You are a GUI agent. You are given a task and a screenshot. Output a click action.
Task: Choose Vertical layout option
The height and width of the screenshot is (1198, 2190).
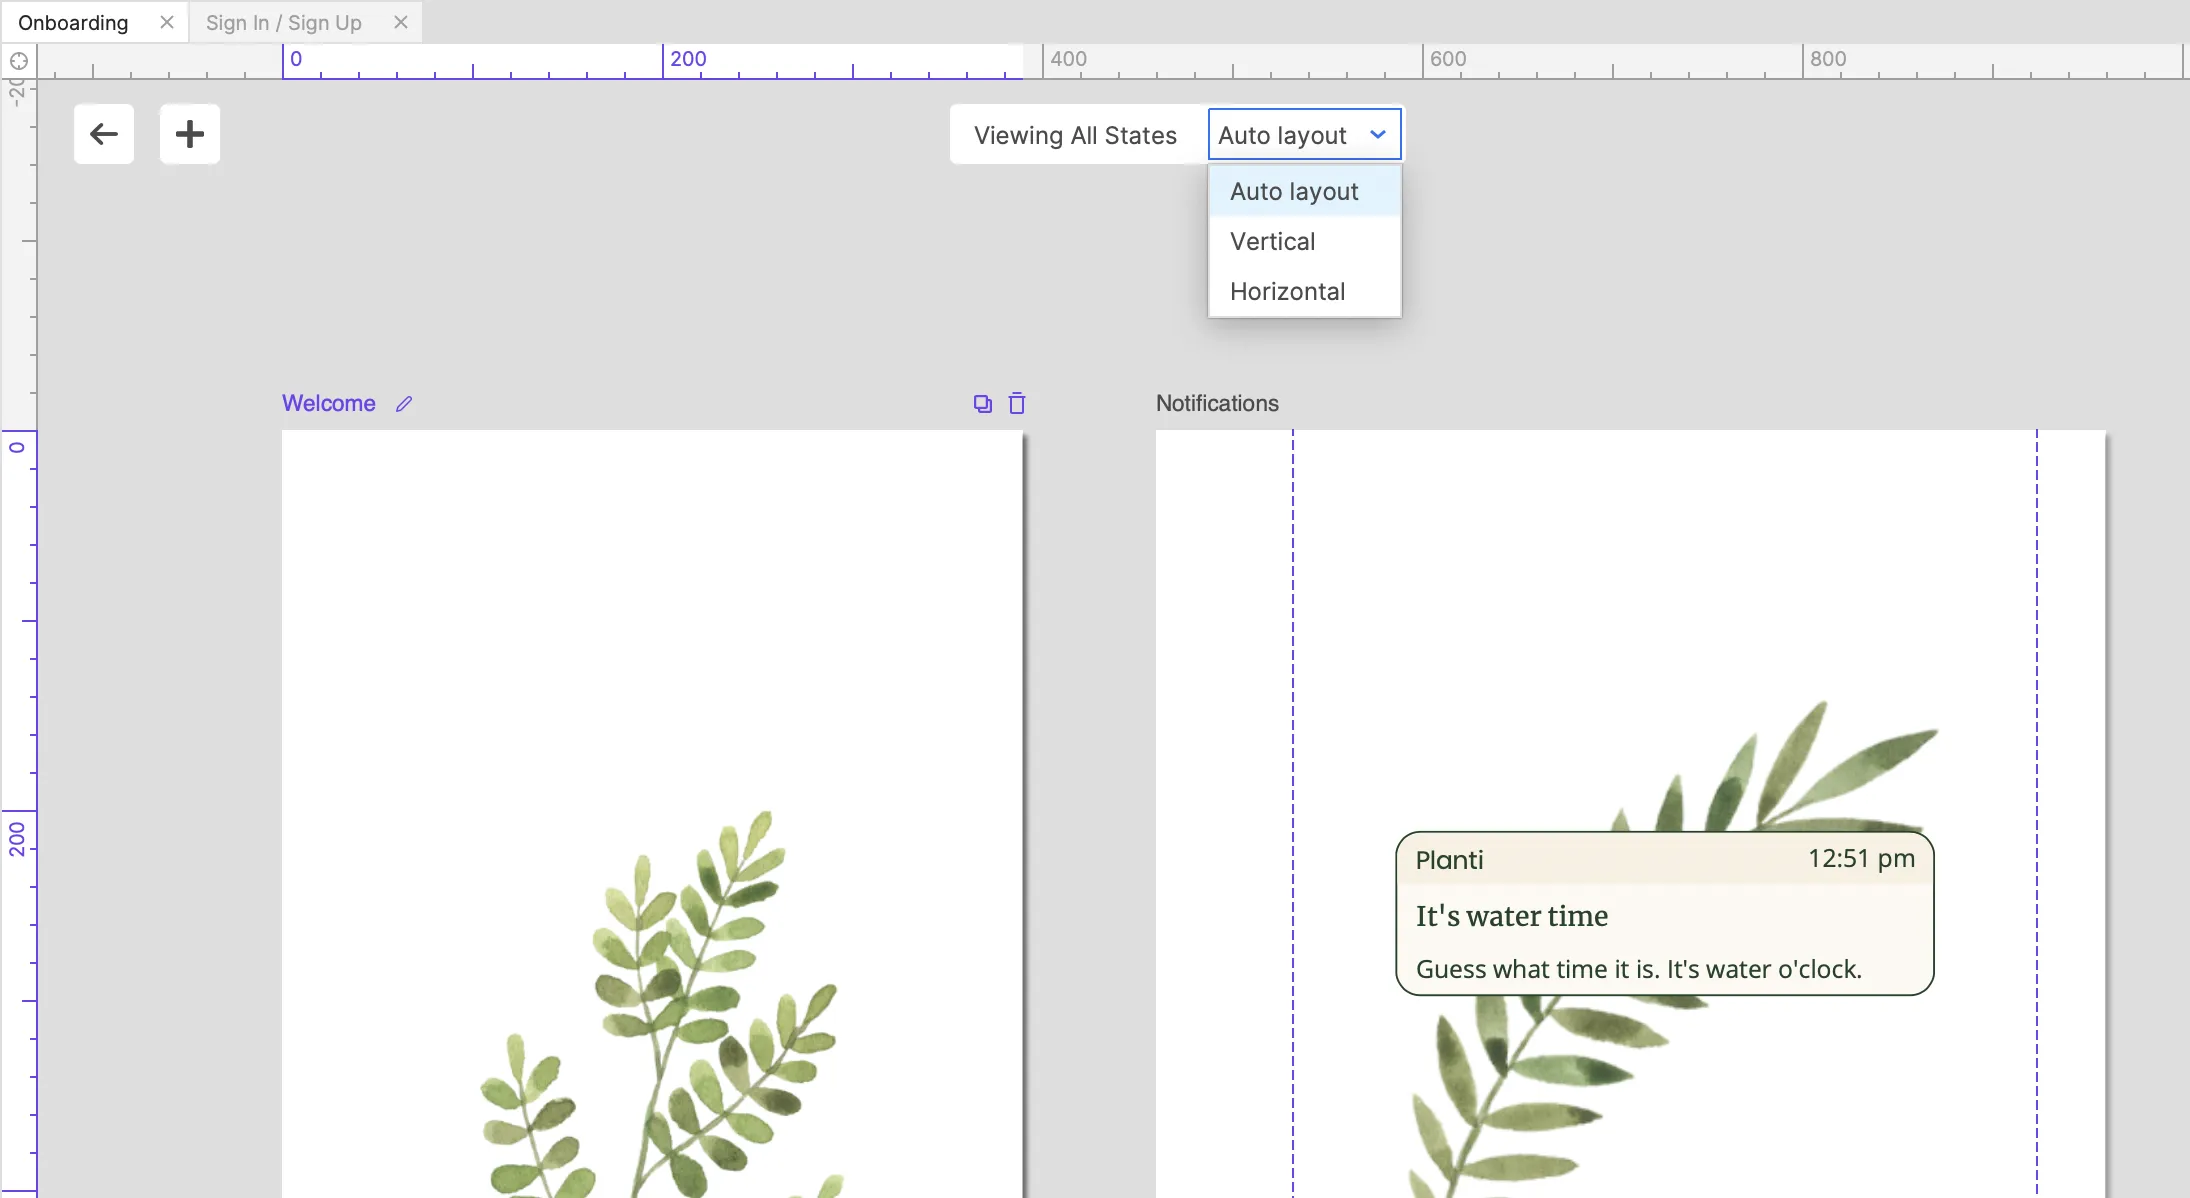[1273, 242]
